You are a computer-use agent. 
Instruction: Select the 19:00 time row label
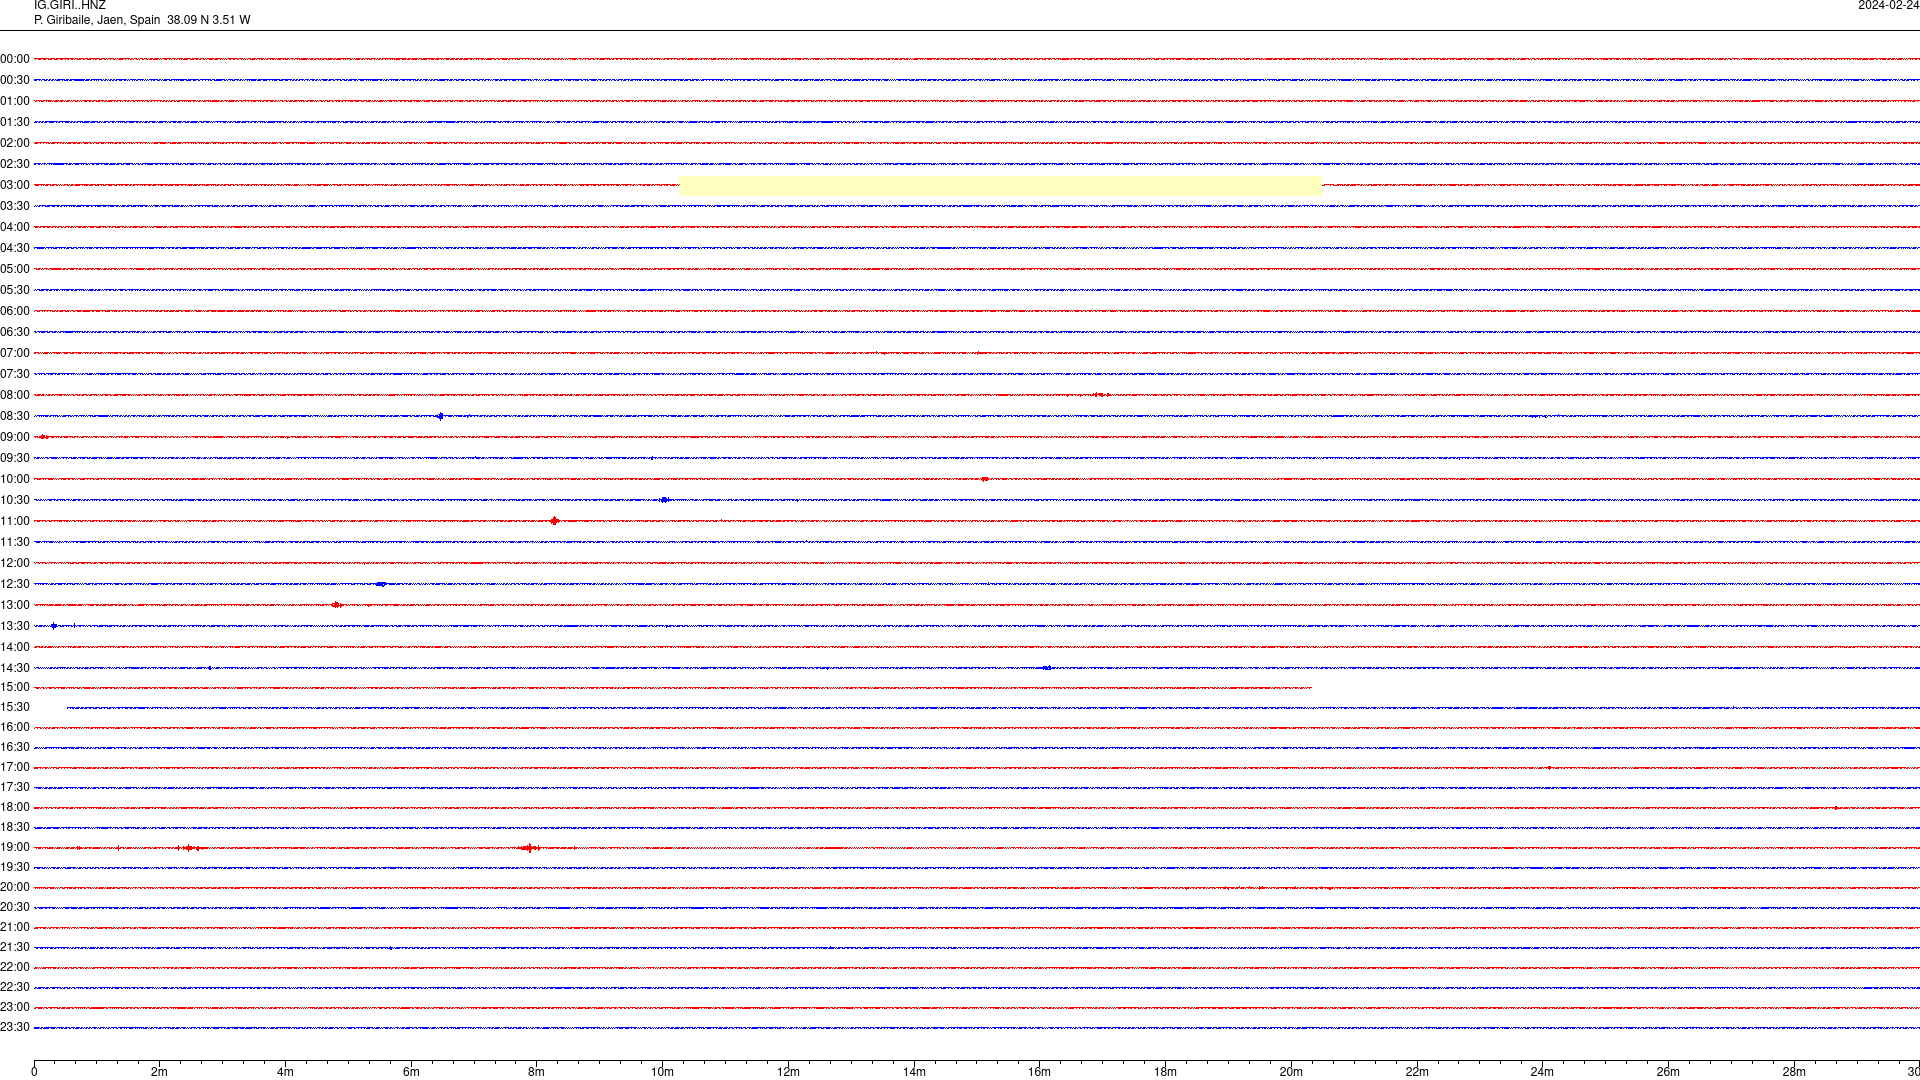point(15,847)
